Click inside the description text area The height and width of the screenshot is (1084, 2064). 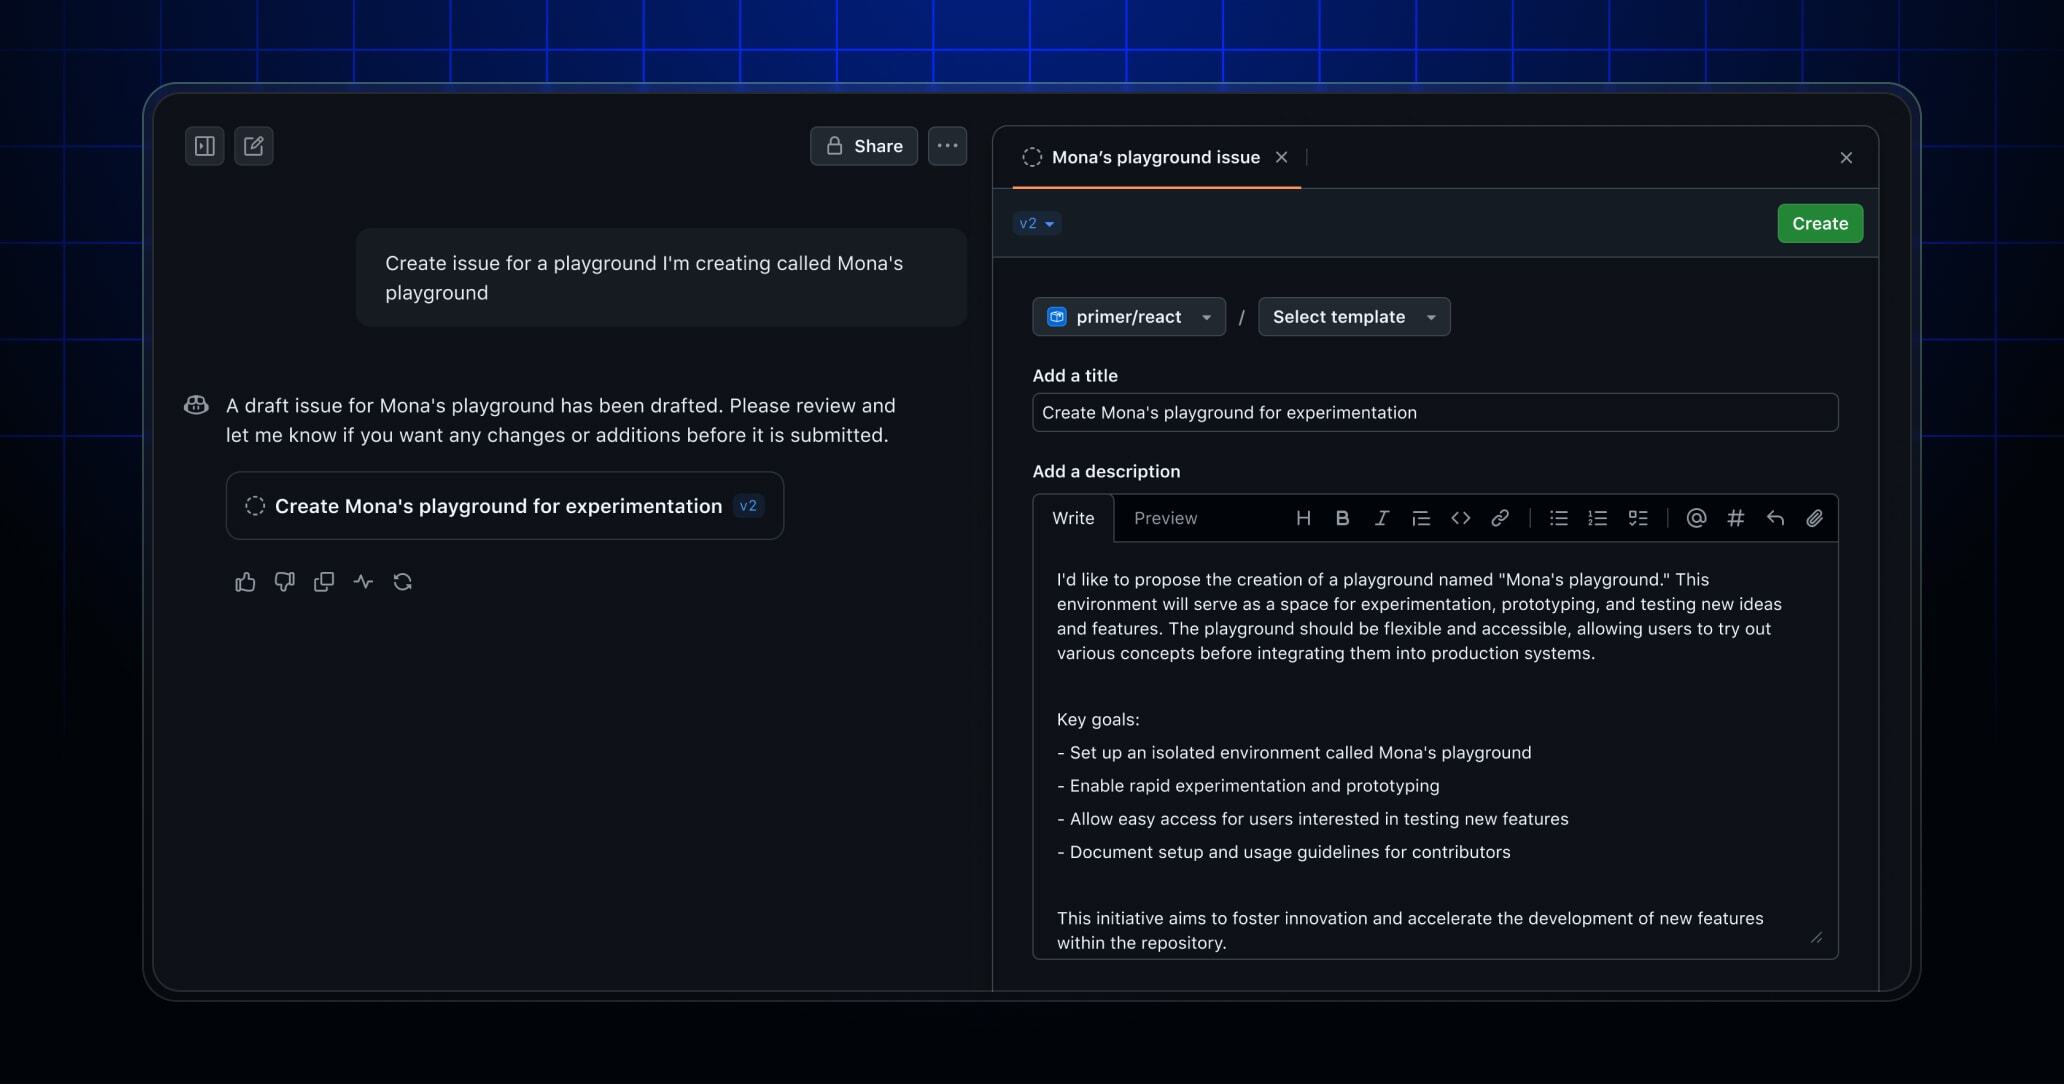tap(1435, 750)
